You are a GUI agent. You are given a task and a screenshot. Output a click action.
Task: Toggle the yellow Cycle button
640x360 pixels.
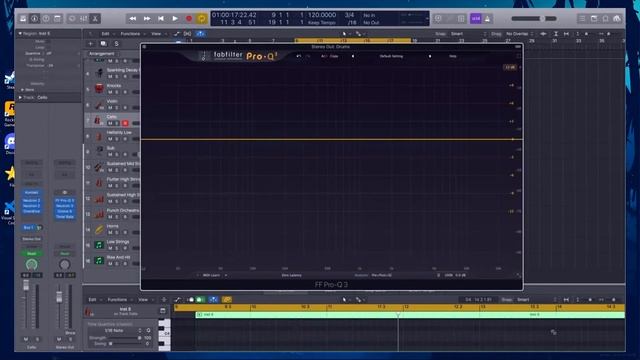click(202, 18)
